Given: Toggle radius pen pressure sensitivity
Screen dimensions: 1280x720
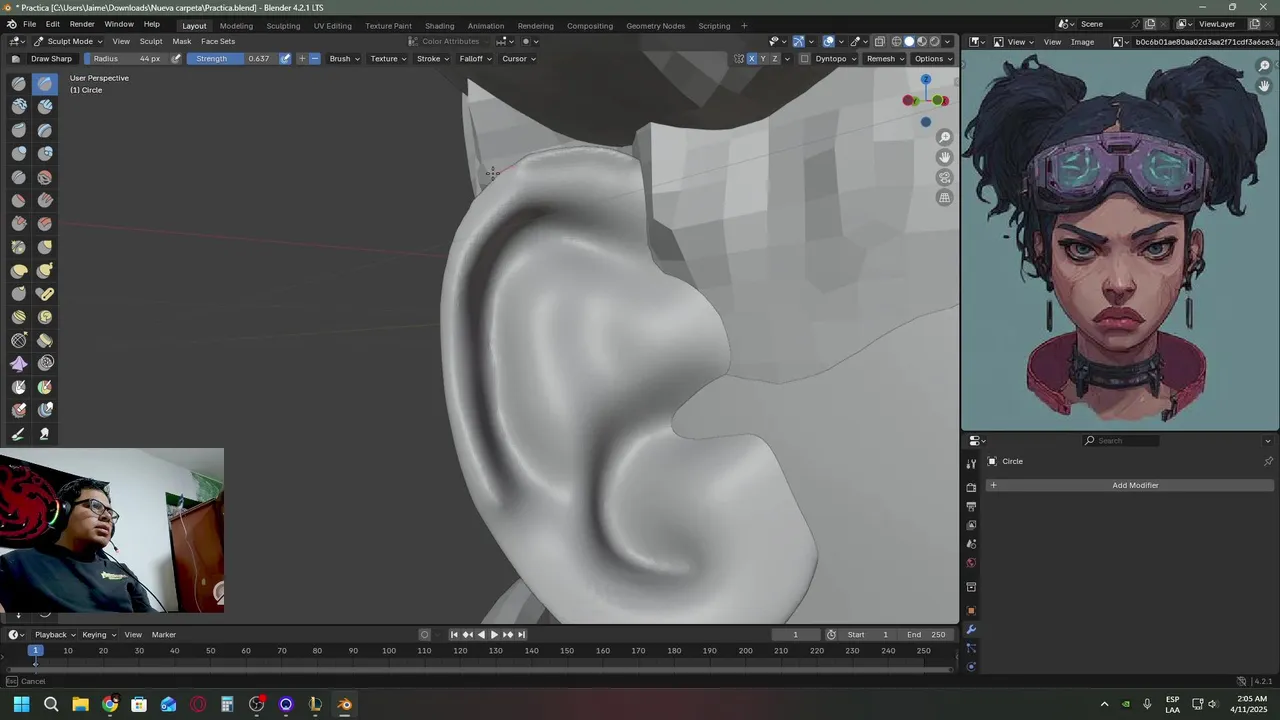Looking at the screenshot, I should tap(176, 59).
